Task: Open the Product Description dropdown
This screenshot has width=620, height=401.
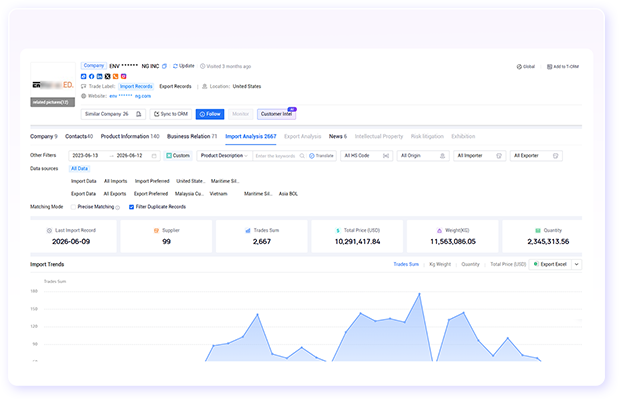Action: pos(224,156)
